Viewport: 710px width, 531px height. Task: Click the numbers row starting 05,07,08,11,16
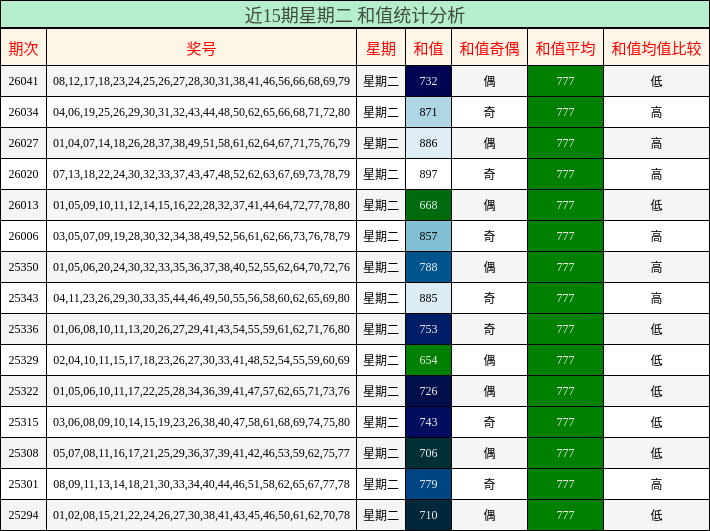click(201, 453)
